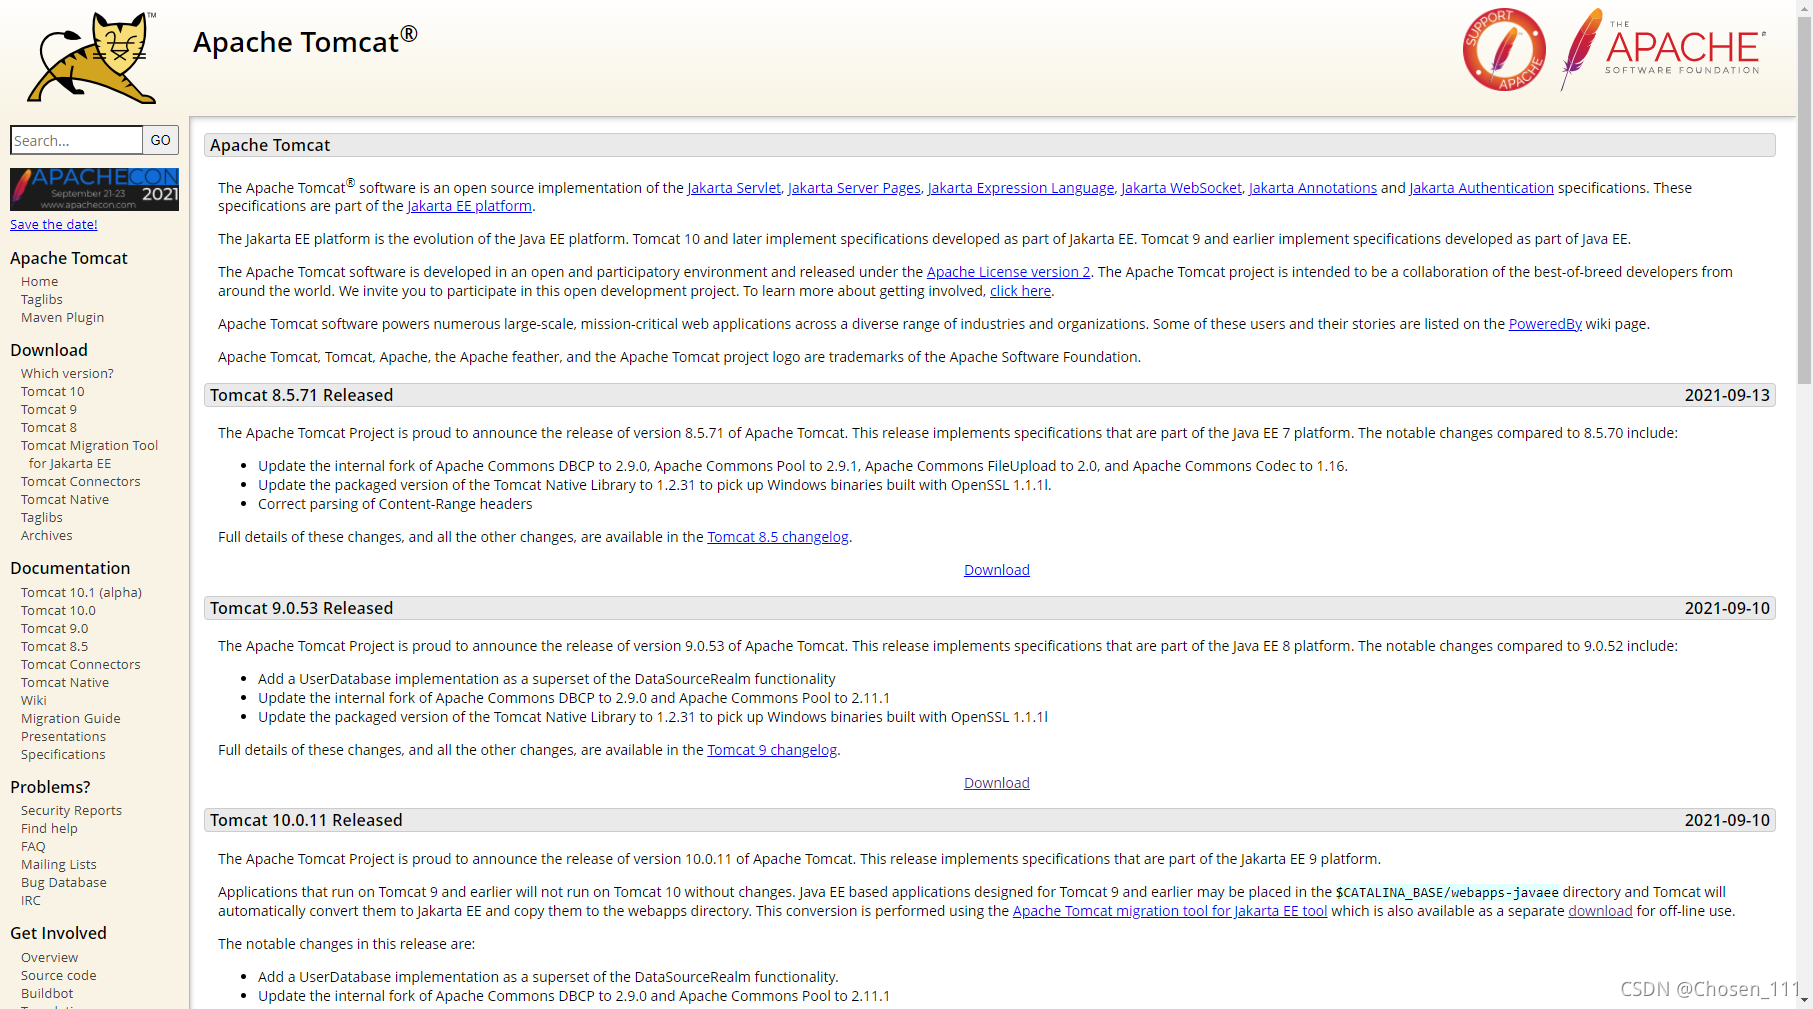Screen dimensions: 1813x1009
Task: Open the Tomcat 8.5 changelog link
Action: point(778,537)
